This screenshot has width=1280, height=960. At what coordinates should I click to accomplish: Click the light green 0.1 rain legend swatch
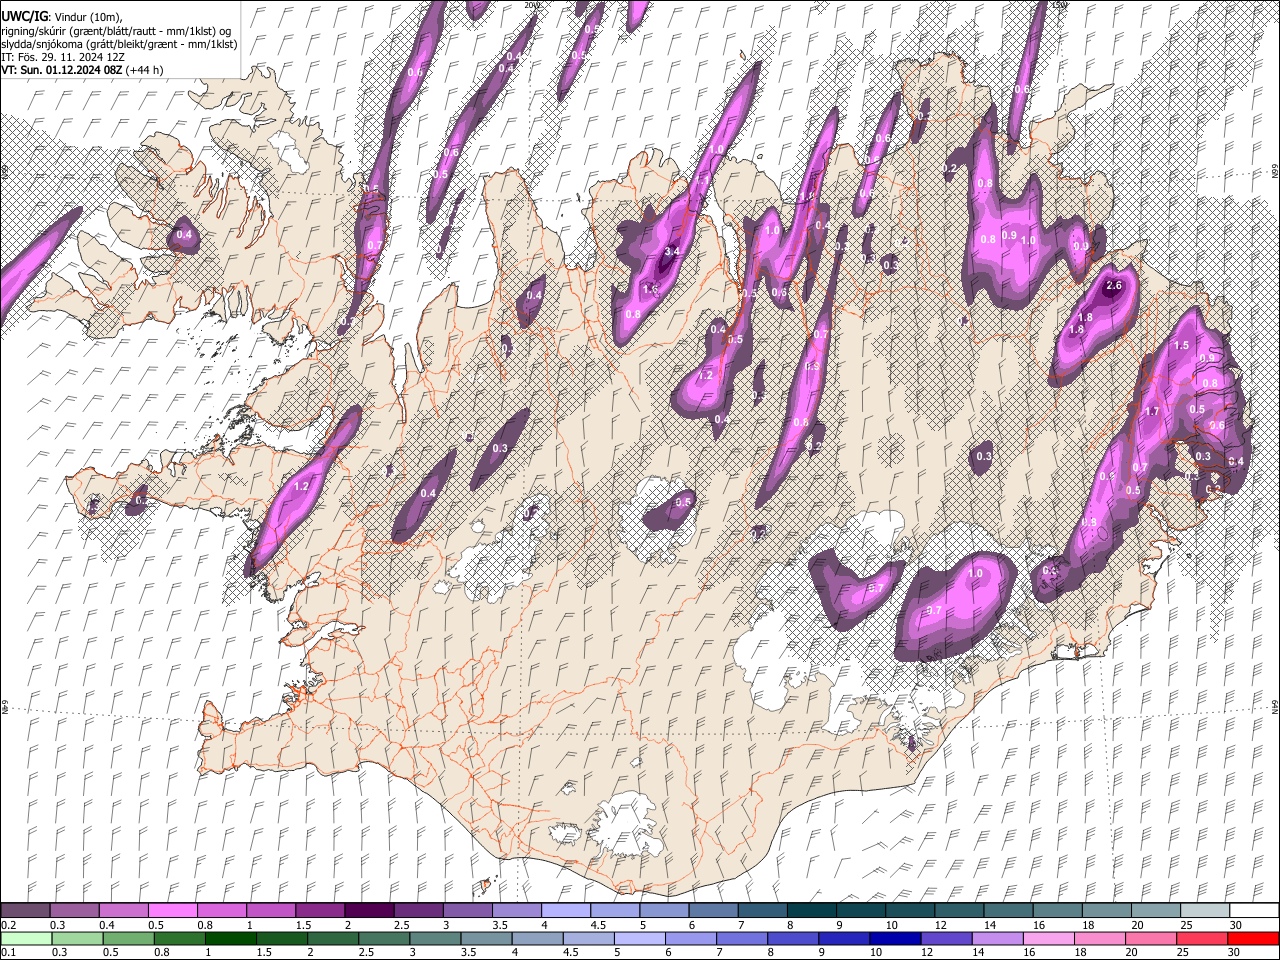tap(25, 939)
